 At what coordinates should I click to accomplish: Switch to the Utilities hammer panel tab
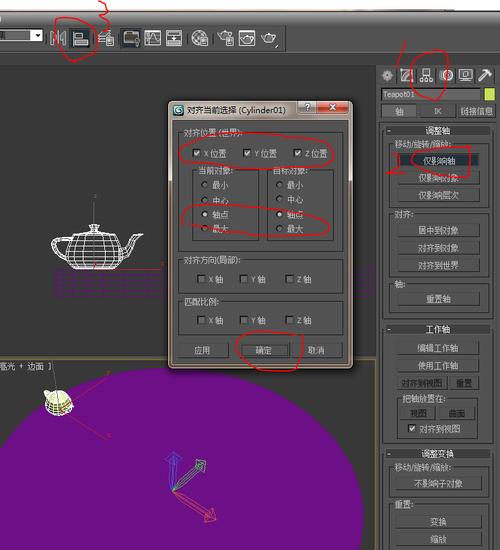tap(485, 75)
